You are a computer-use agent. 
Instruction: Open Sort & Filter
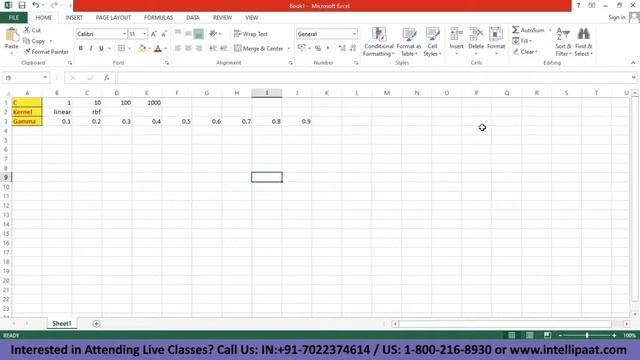[563, 42]
